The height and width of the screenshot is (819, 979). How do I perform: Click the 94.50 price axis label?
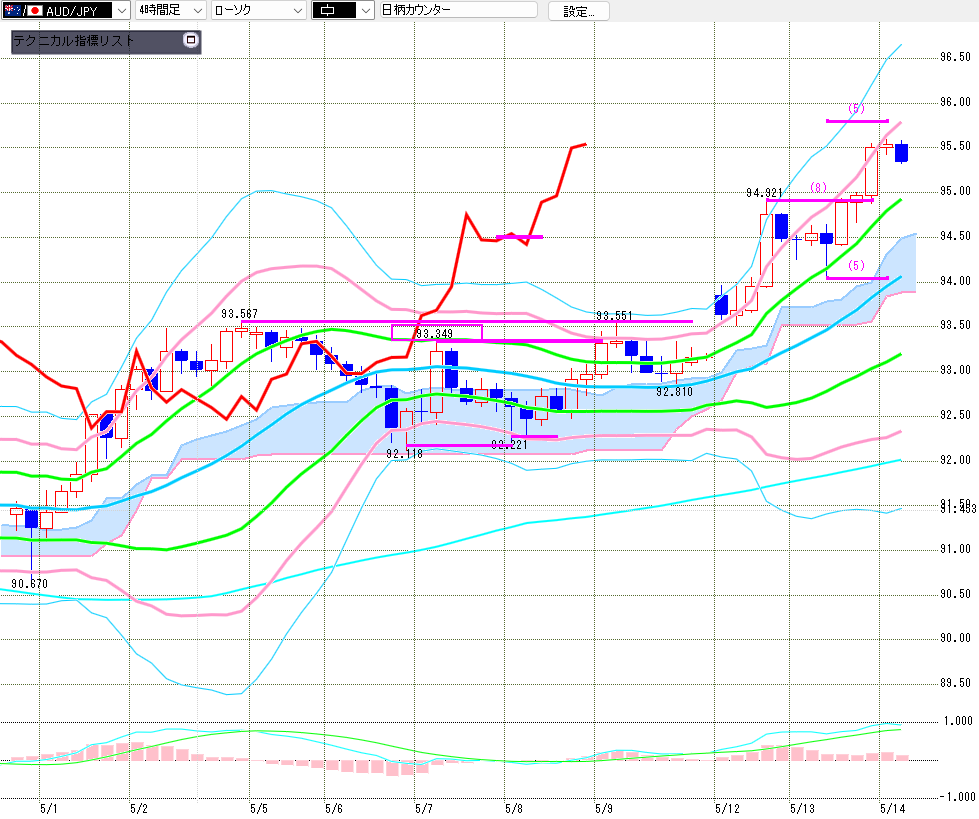[x=955, y=236]
